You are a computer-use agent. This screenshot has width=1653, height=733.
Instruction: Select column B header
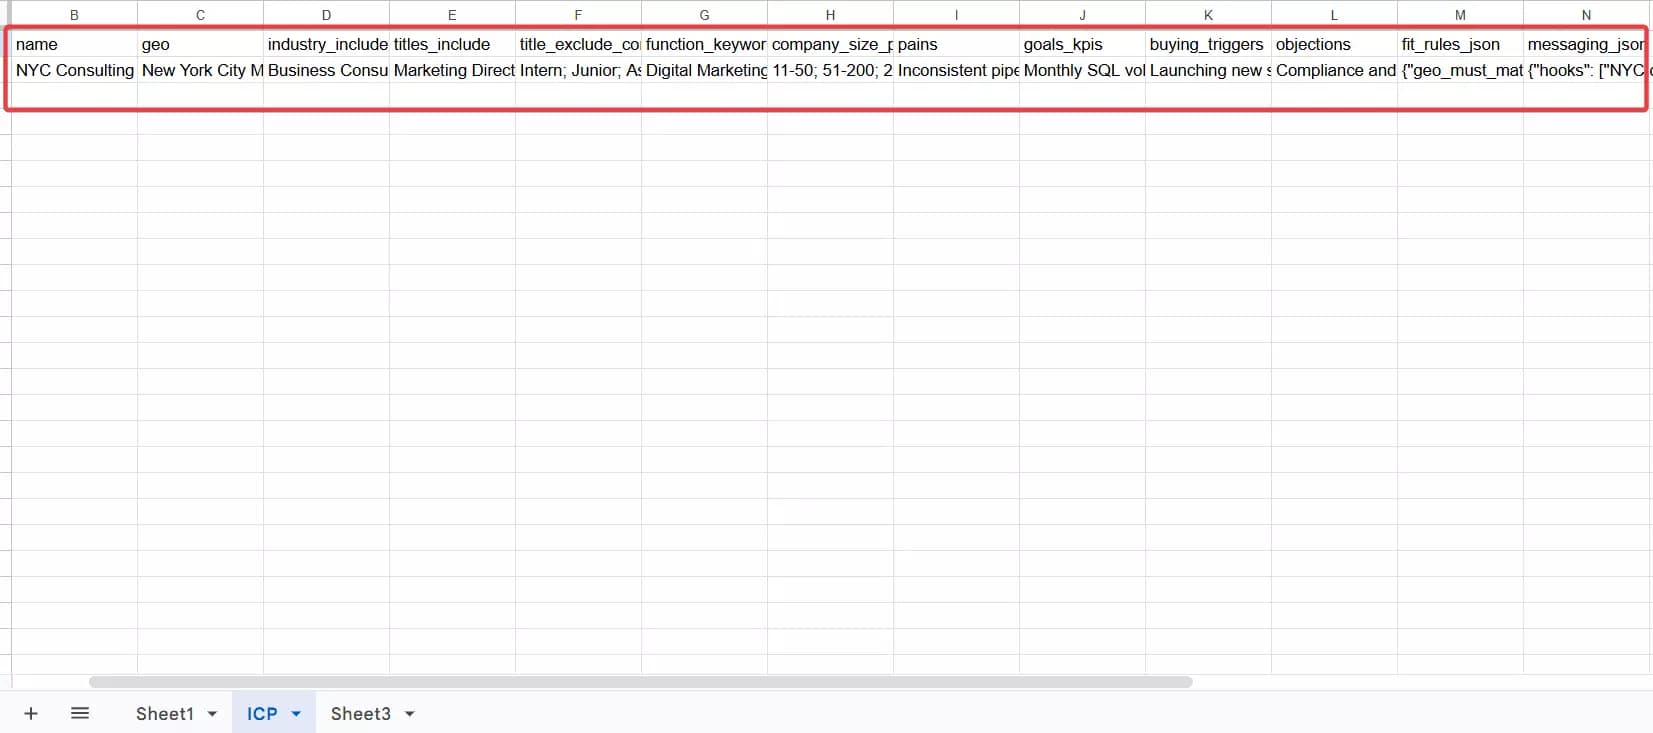coord(74,15)
